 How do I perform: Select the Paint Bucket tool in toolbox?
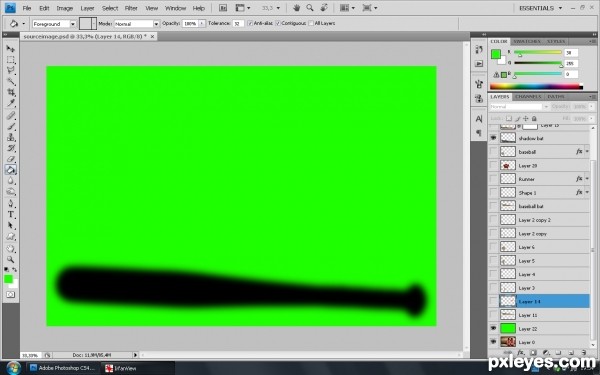tap(11, 170)
